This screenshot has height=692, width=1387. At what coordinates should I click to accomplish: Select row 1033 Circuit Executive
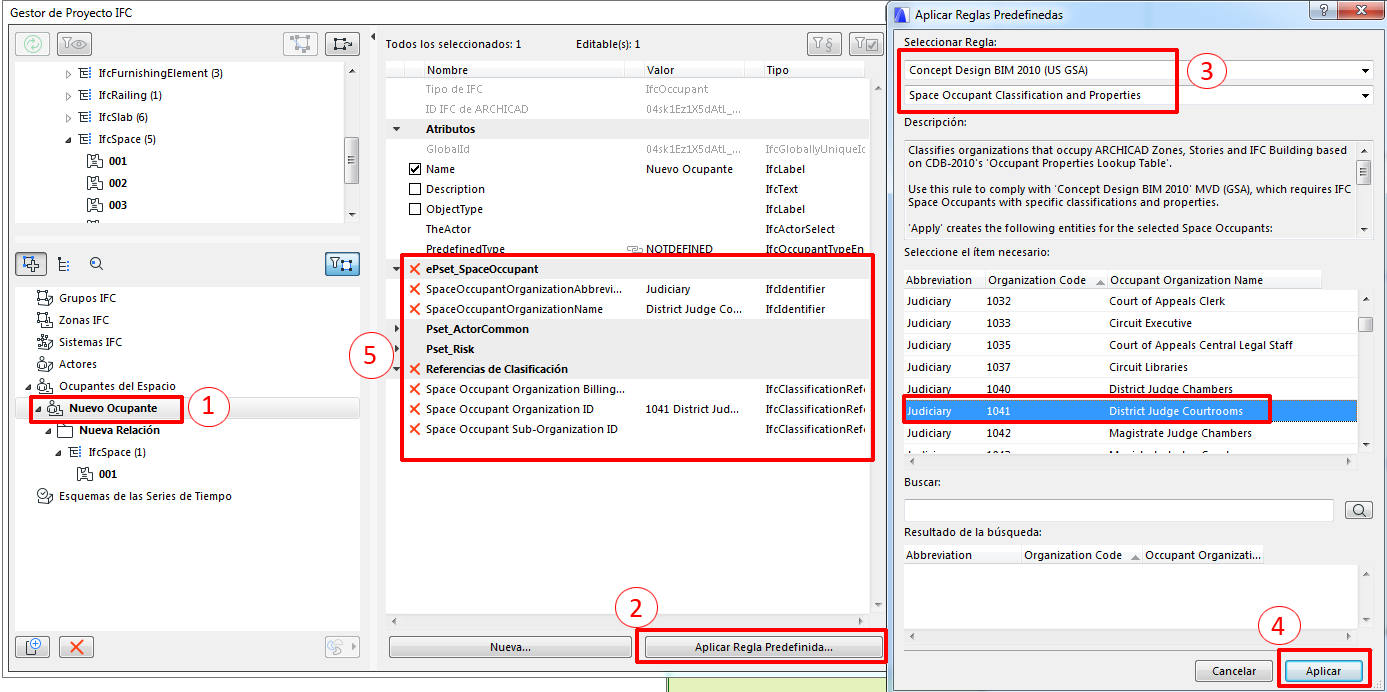1130,323
